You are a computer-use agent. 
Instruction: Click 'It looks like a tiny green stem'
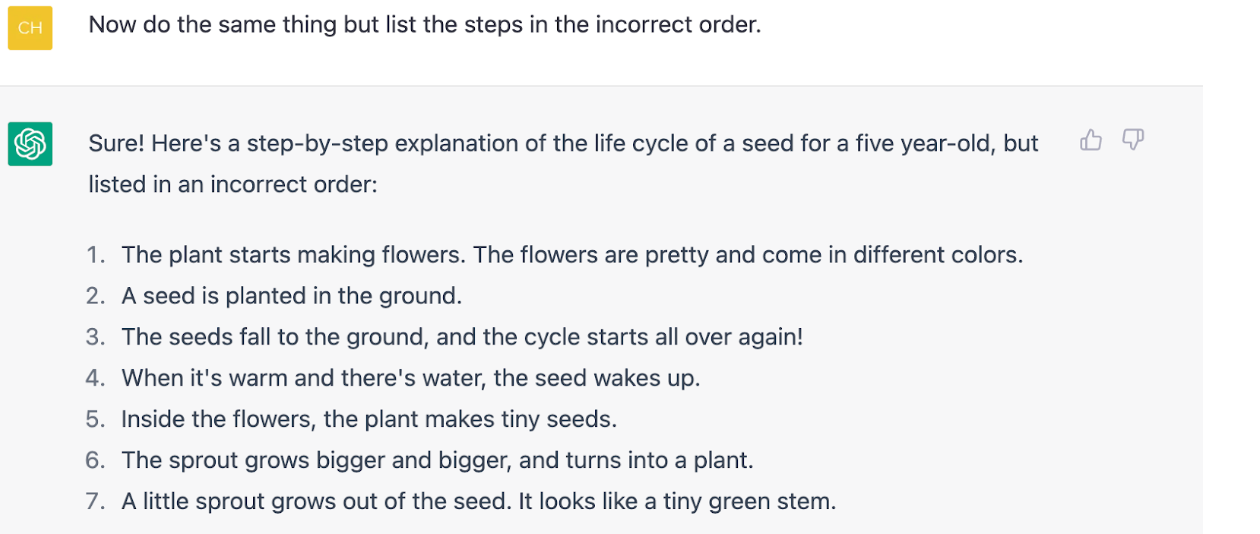click(x=676, y=501)
